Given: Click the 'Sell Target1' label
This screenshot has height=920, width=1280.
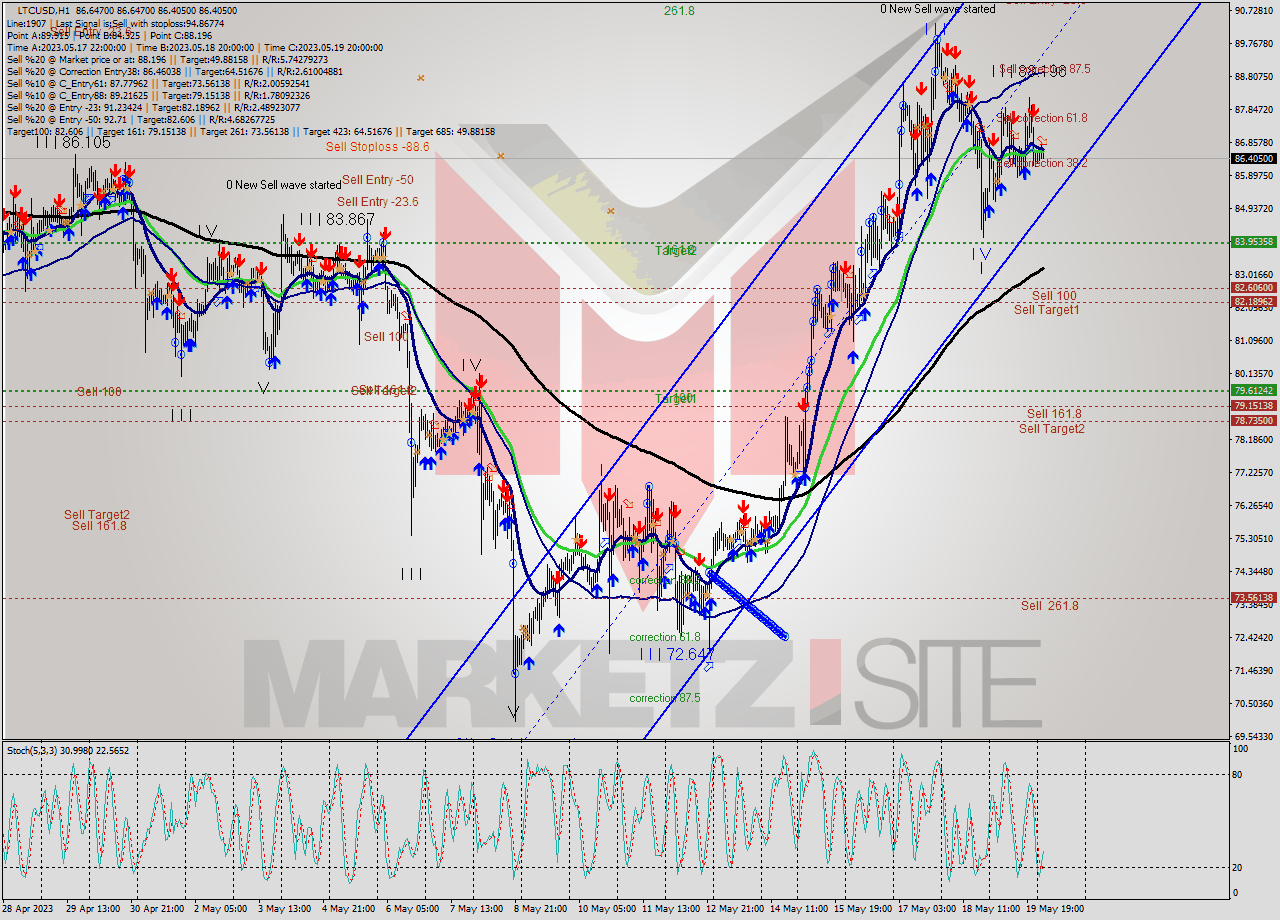Looking at the screenshot, I should pyautogui.click(x=1047, y=310).
